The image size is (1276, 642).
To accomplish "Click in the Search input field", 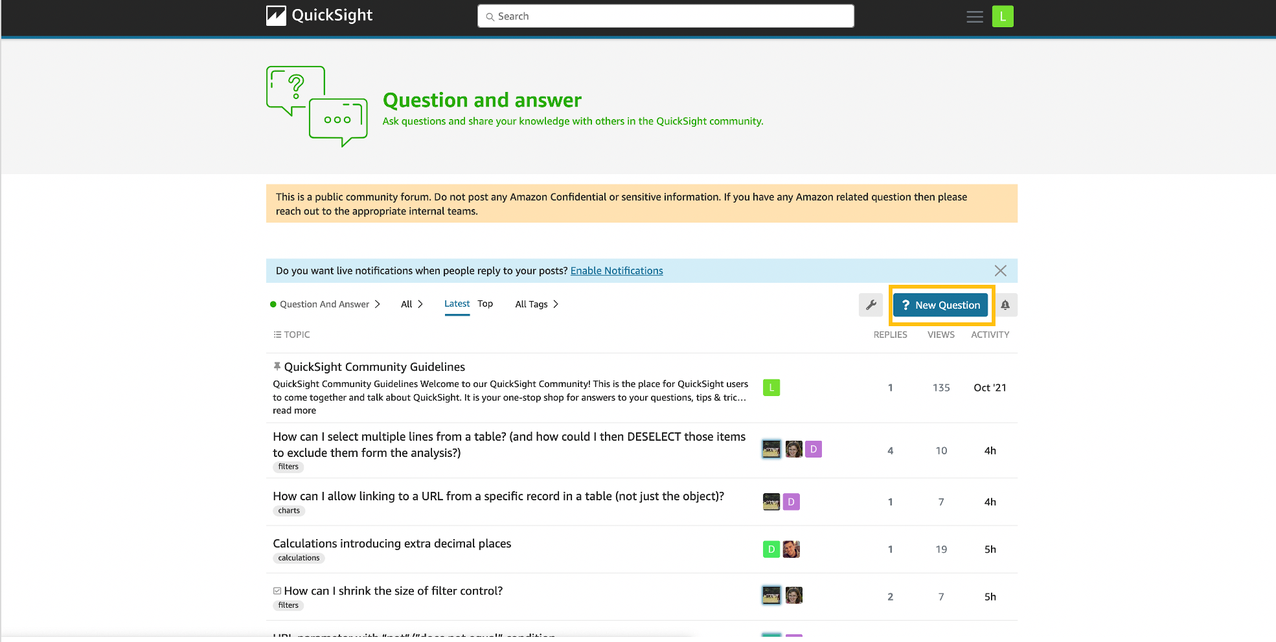I will click(x=666, y=16).
